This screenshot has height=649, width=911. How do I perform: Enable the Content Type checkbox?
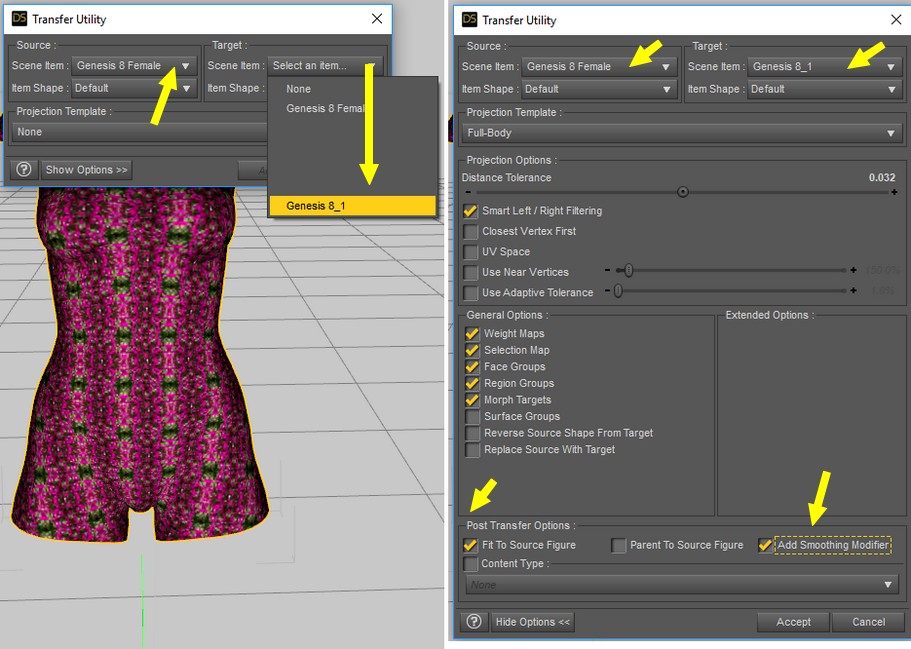(x=470, y=564)
